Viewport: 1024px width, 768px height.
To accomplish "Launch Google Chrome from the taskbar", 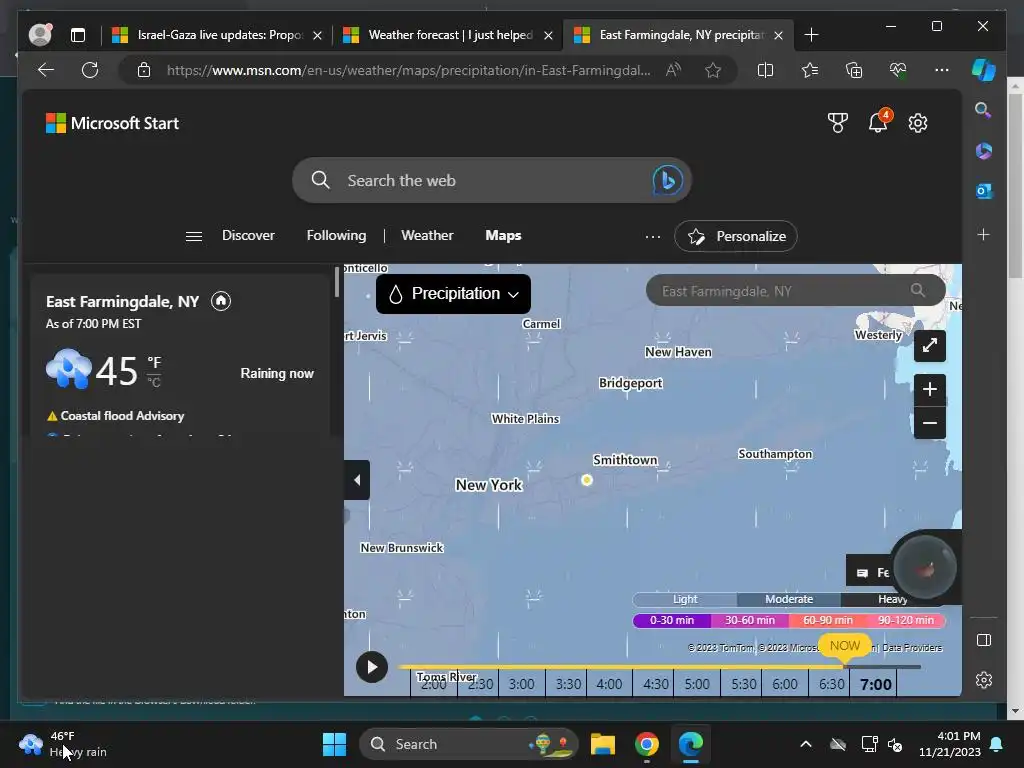I will [x=647, y=744].
